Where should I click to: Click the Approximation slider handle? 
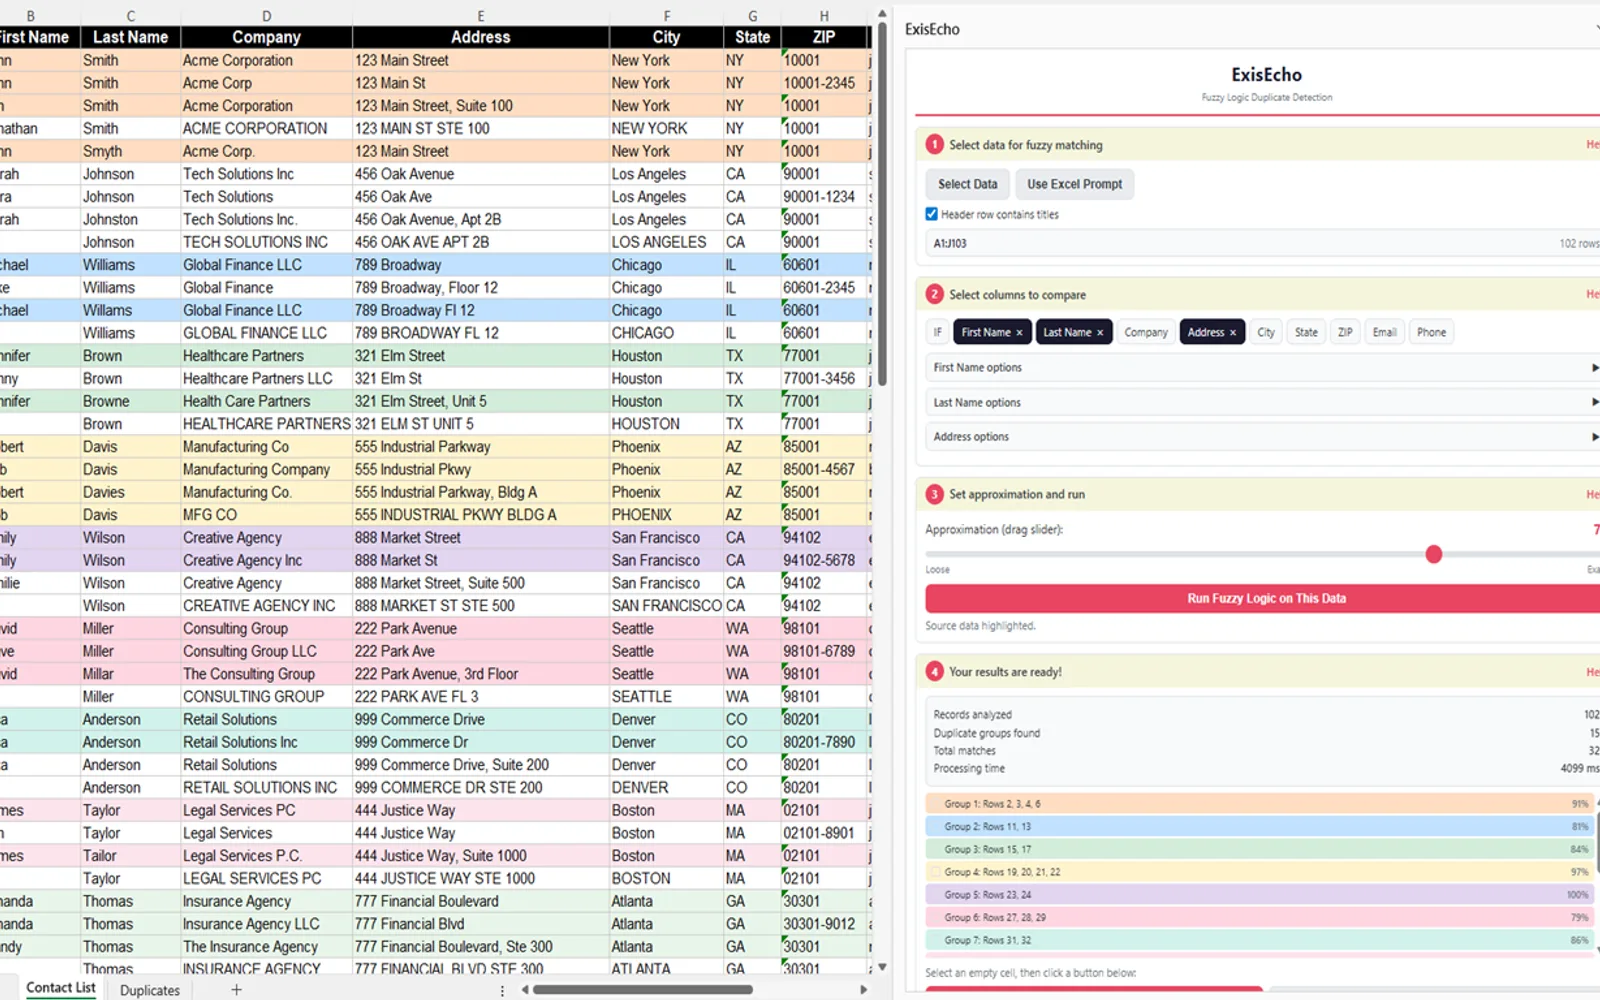pyautogui.click(x=1433, y=554)
